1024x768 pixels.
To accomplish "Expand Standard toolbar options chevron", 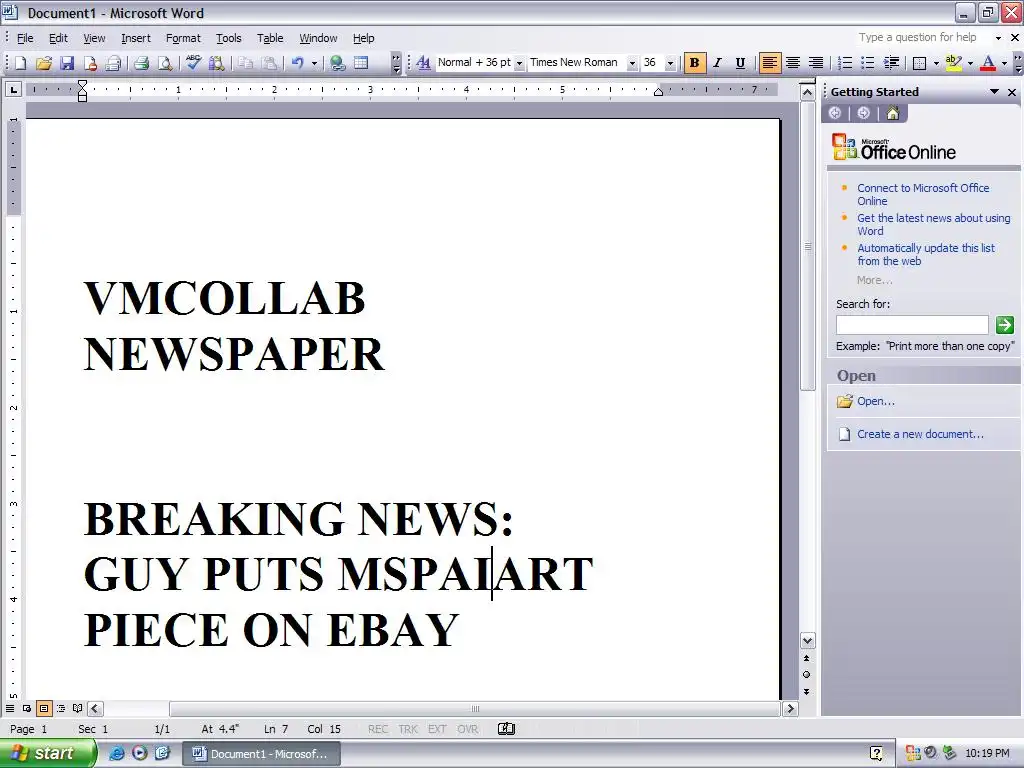I will pos(396,63).
